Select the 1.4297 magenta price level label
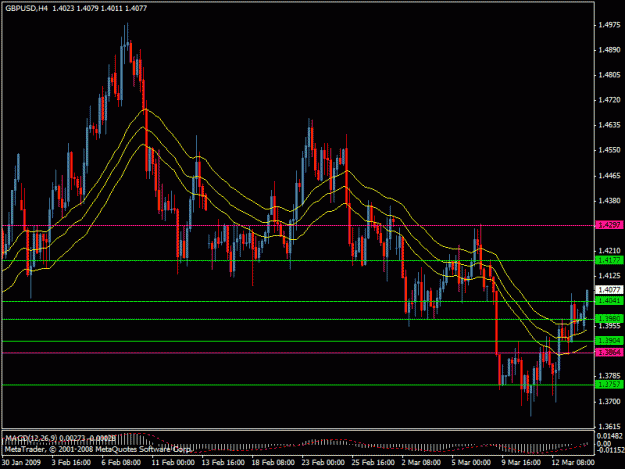 click(x=609, y=225)
